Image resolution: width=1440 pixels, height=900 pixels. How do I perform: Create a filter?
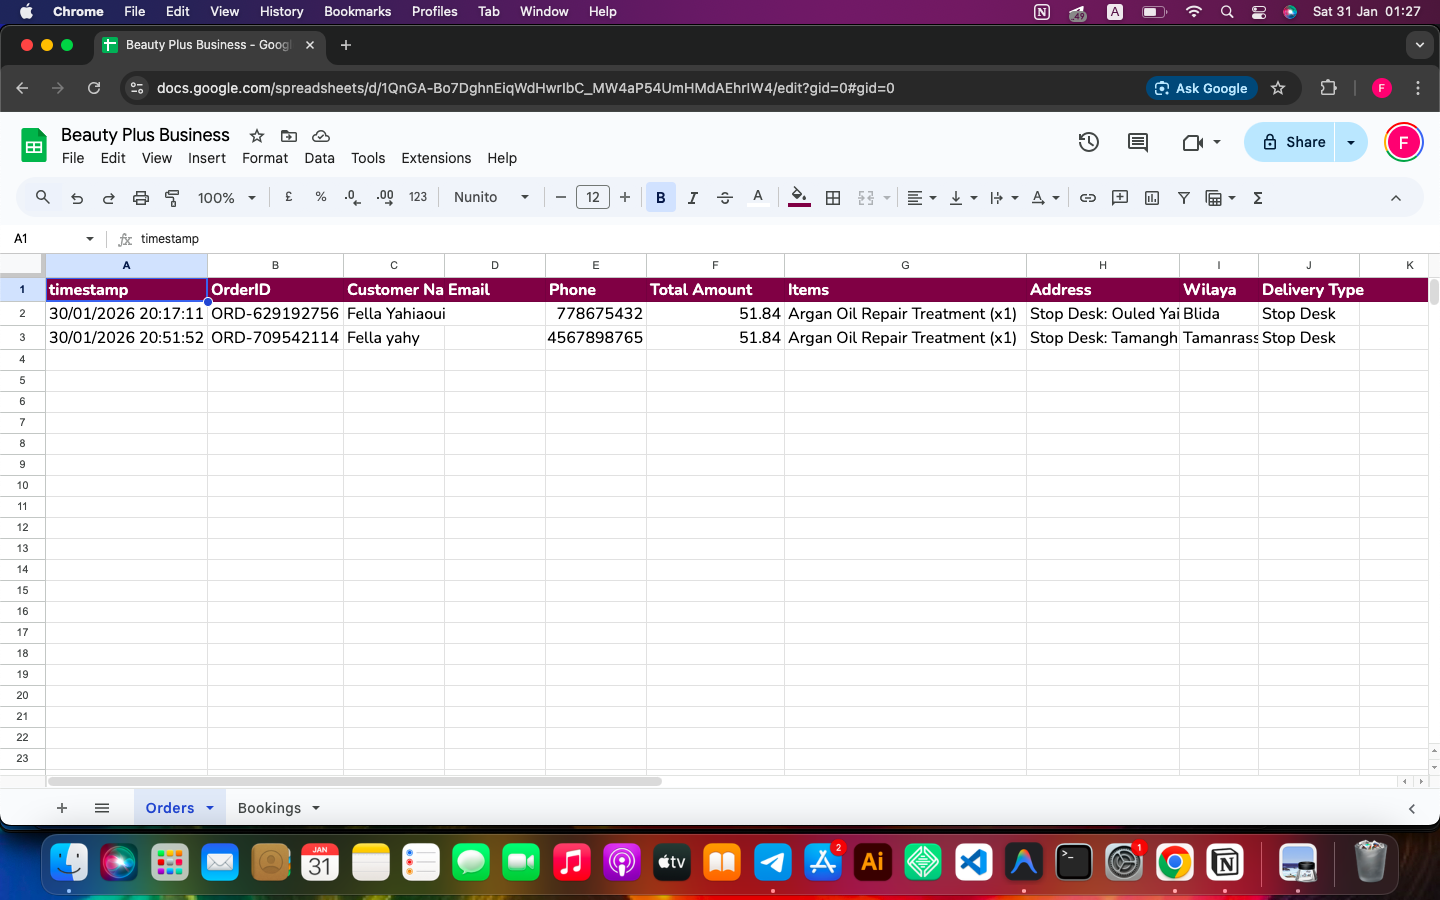point(1184,197)
